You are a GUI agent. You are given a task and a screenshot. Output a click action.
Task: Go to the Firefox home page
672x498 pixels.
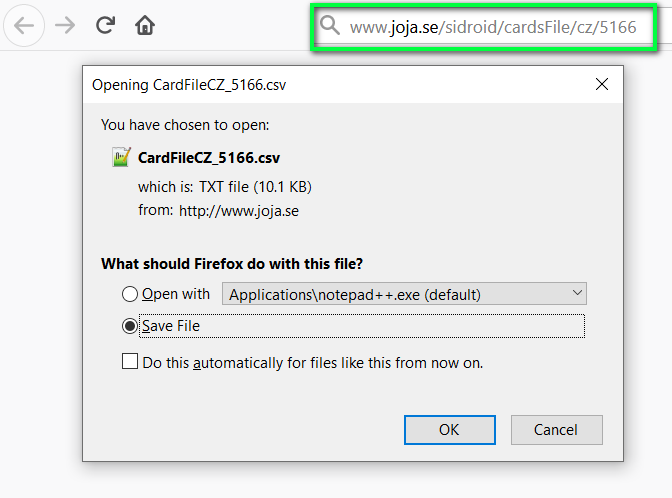pos(145,26)
